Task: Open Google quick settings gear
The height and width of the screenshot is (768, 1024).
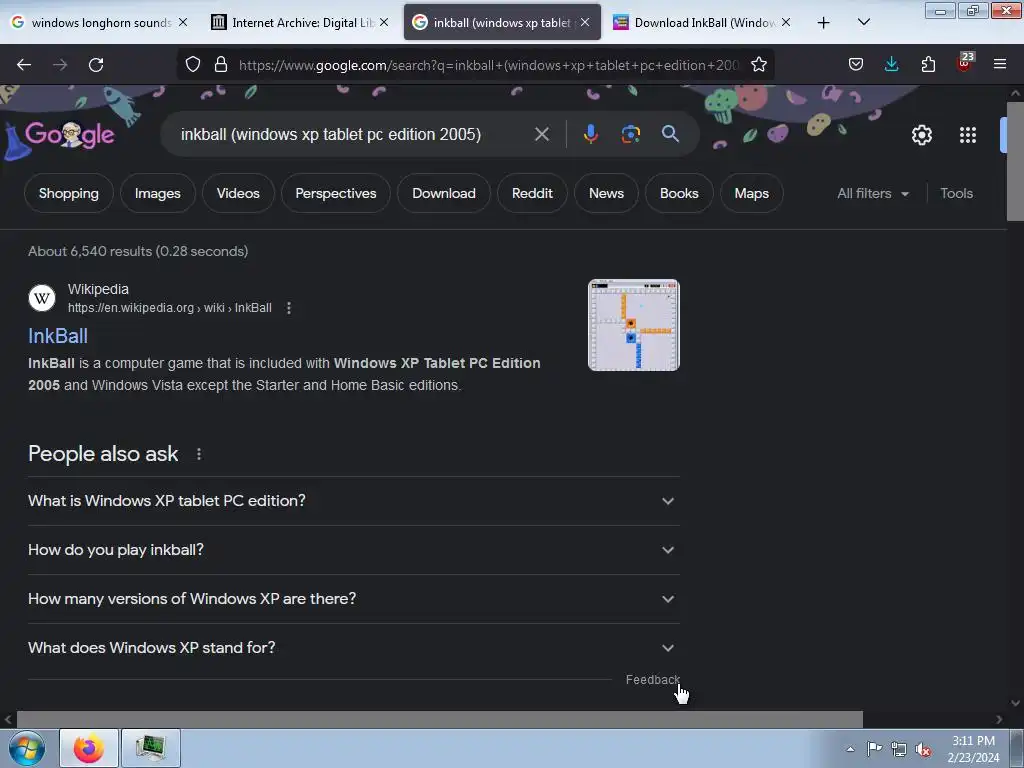Action: coord(921,135)
